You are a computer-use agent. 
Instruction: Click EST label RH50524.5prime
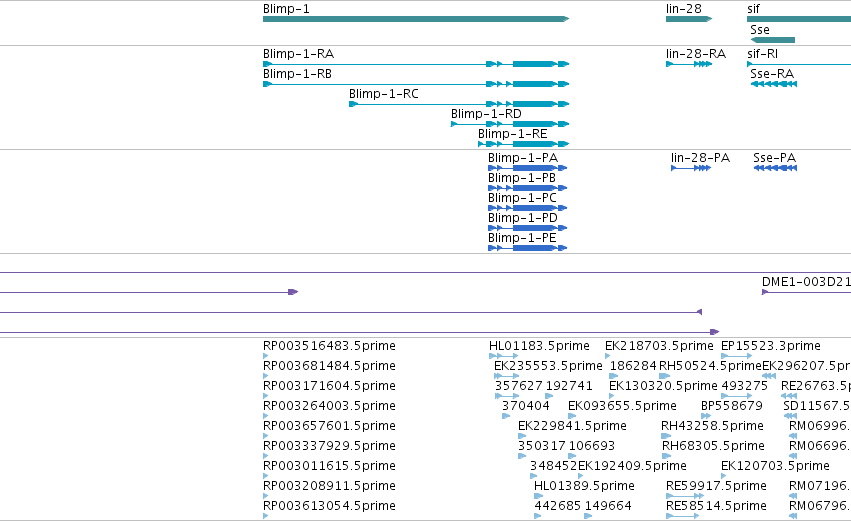[x=710, y=366]
